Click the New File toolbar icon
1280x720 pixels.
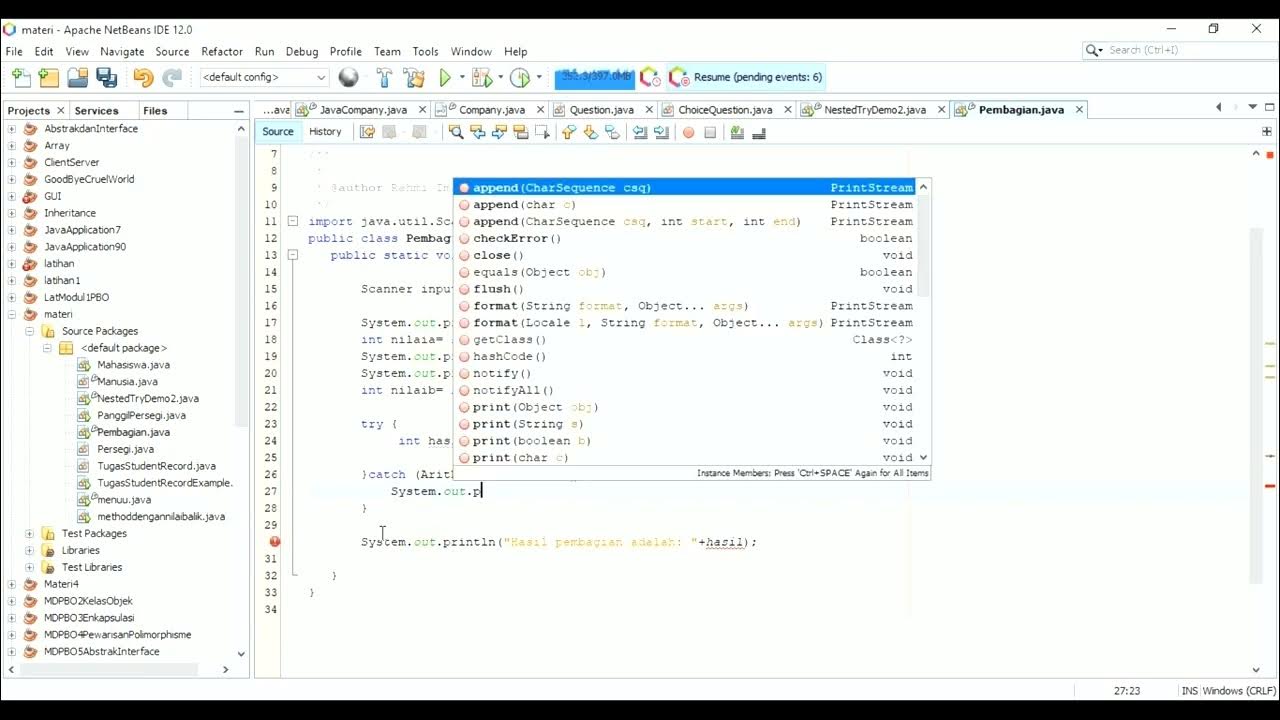(x=21, y=77)
